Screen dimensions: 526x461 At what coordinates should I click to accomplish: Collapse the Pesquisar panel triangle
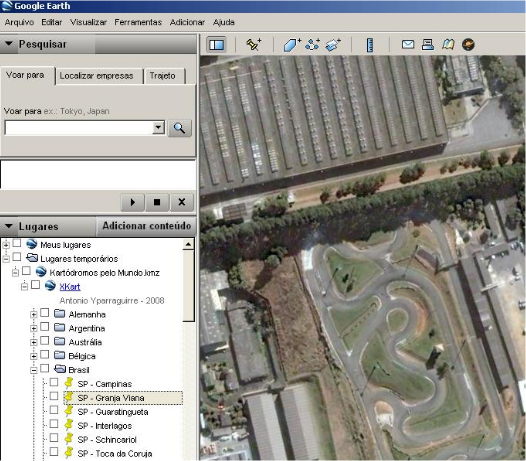(9, 44)
